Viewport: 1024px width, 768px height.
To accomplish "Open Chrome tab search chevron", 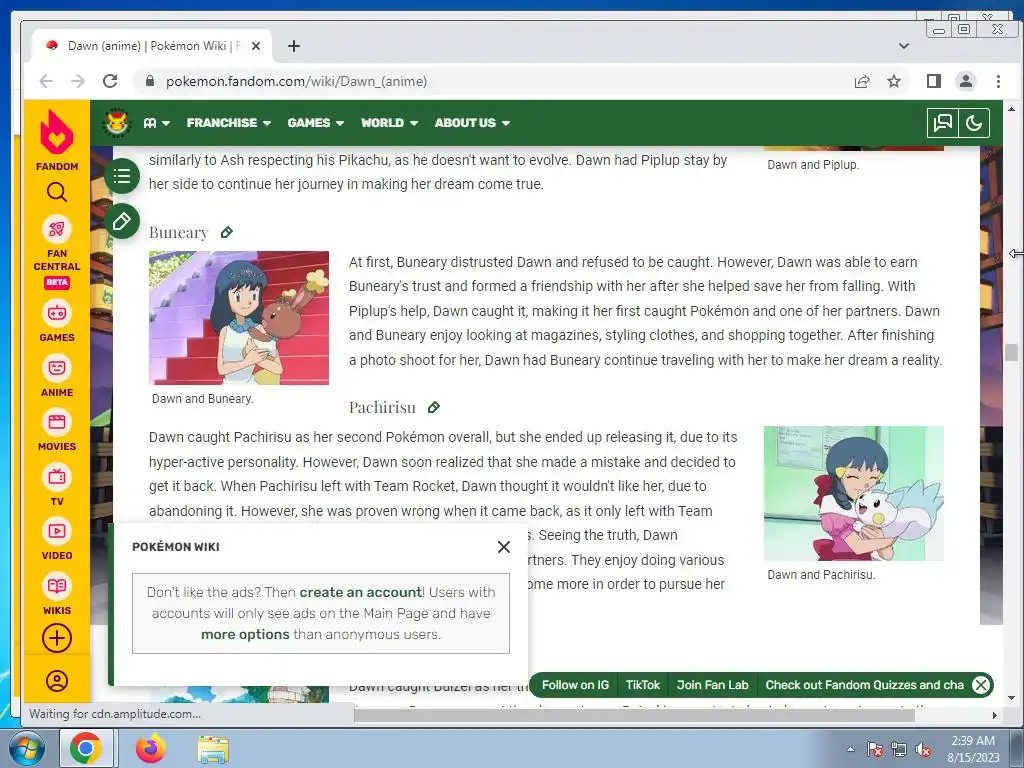I will [x=904, y=46].
